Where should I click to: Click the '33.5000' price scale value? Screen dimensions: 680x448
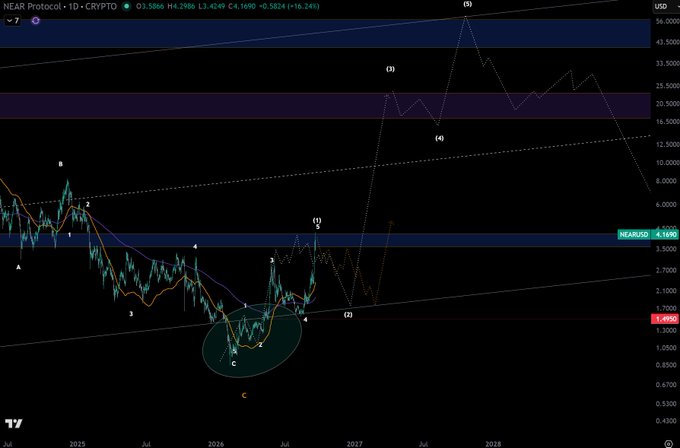click(x=667, y=63)
